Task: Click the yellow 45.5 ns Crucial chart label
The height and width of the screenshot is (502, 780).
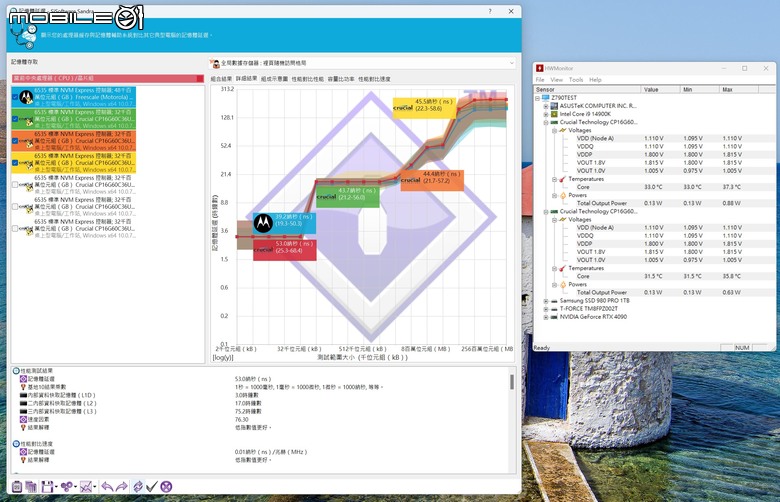Action: point(424,107)
